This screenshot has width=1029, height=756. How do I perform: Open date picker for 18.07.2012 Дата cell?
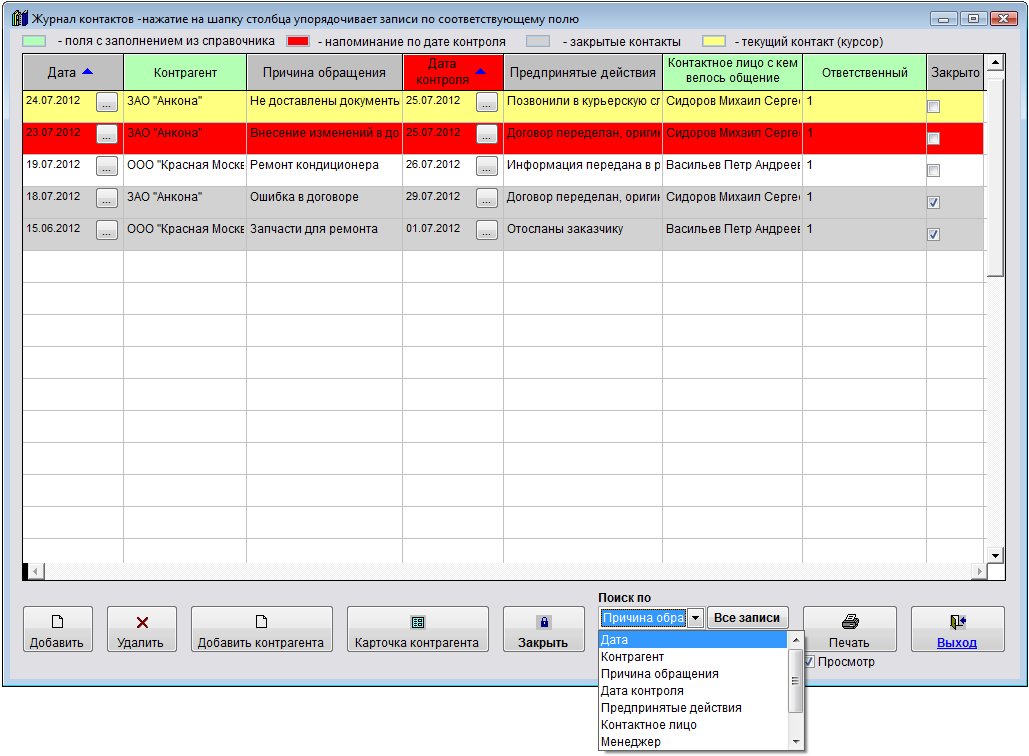click(107, 198)
